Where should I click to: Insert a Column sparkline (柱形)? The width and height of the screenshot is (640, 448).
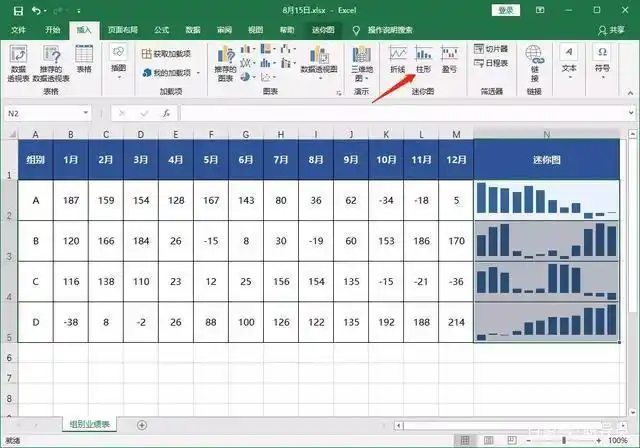423,60
